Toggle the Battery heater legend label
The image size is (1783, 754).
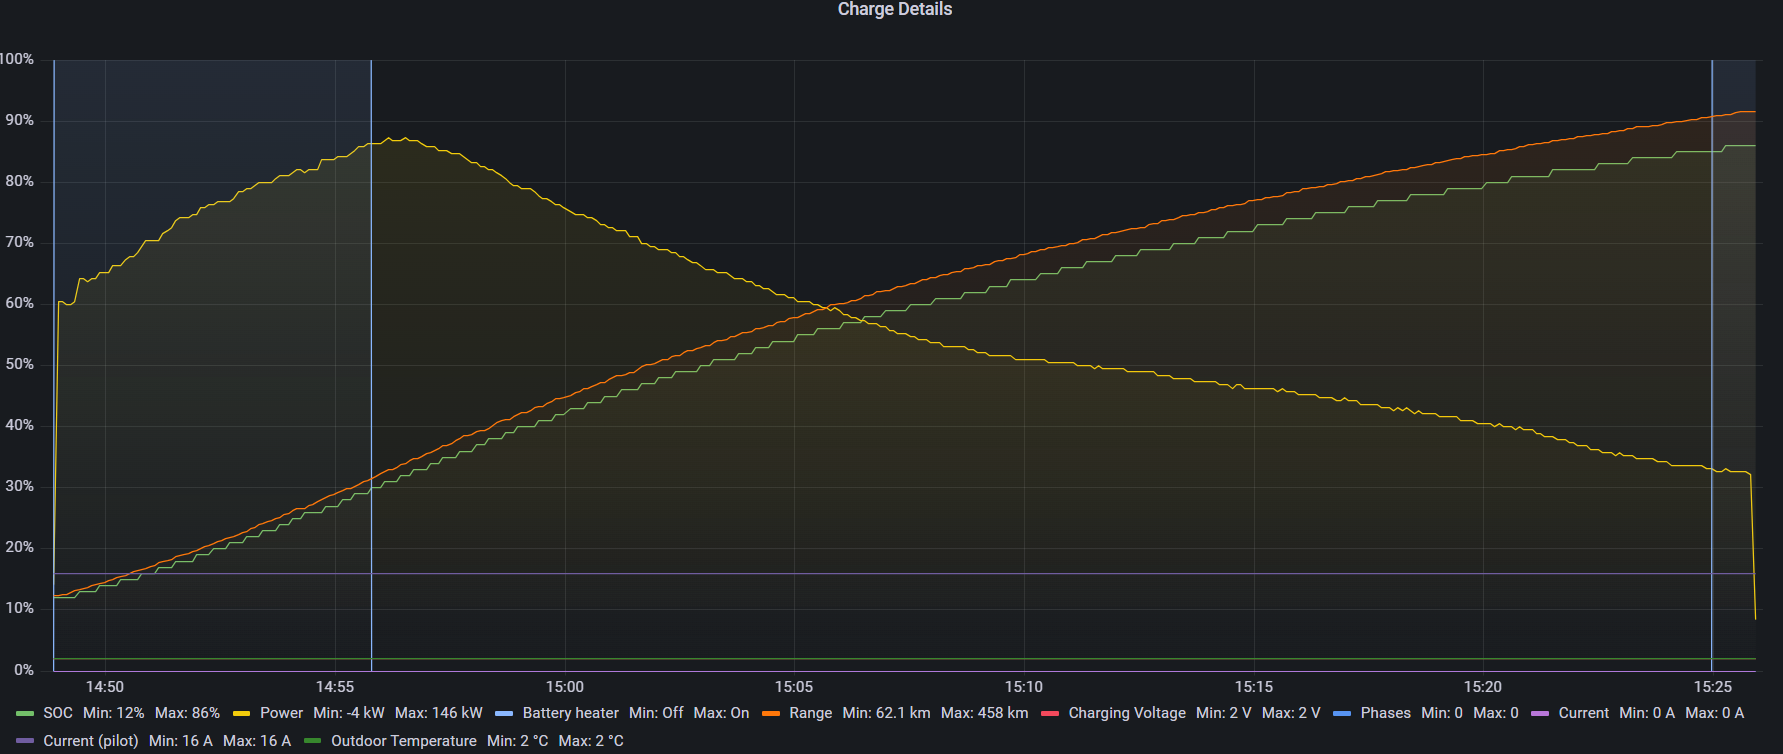point(570,713)
